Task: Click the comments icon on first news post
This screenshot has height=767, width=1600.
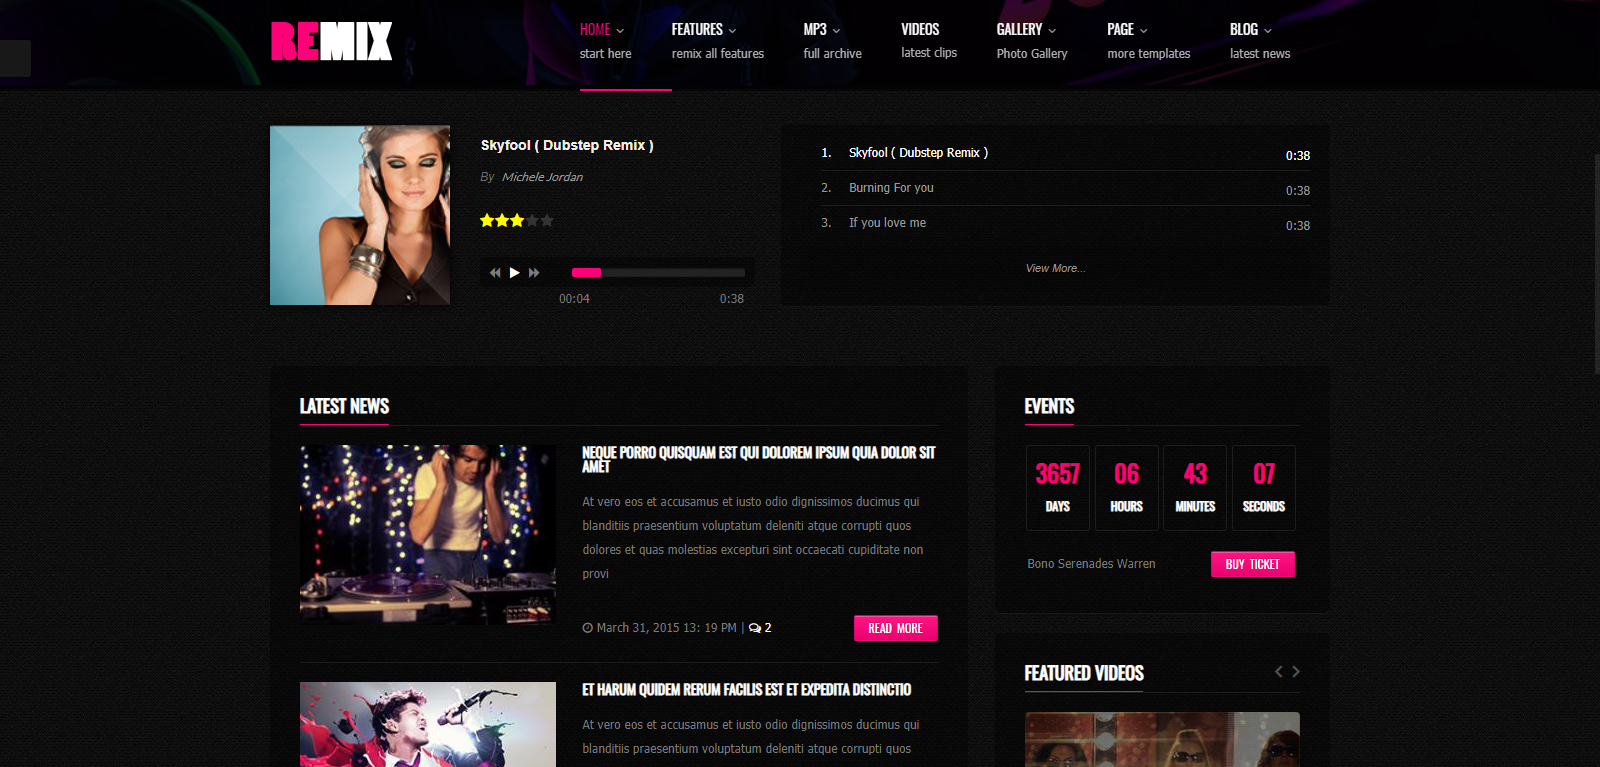Action: tap(755, 628)
